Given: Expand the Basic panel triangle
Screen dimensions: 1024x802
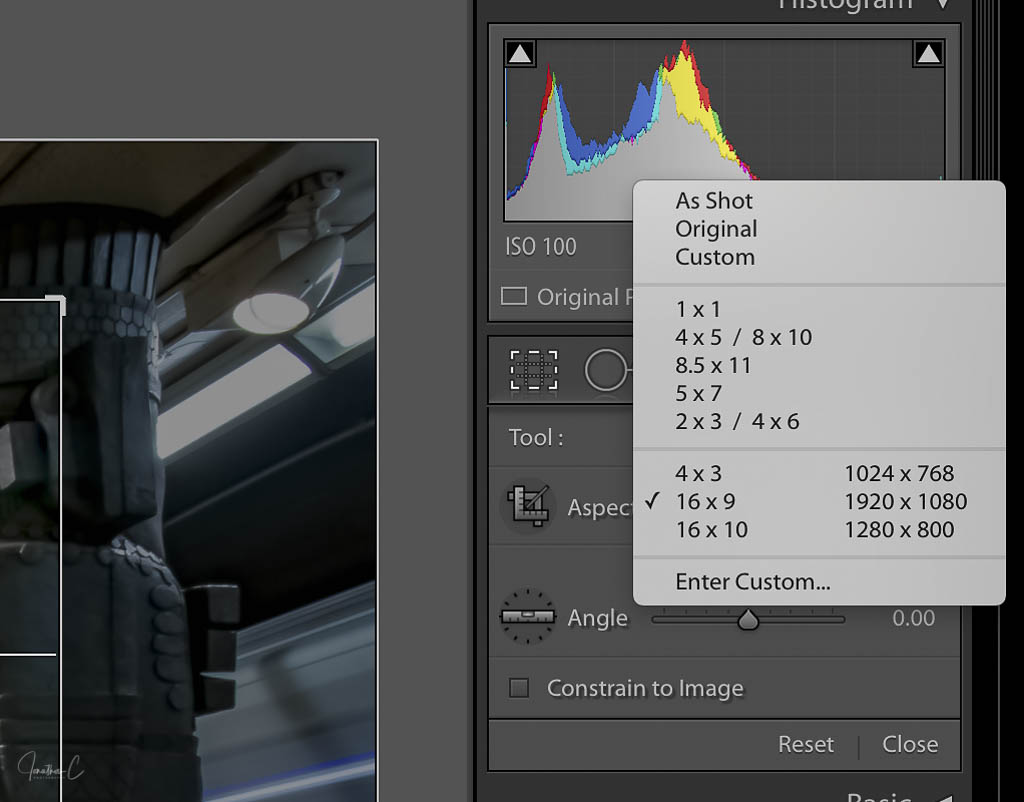Looking at the screenshot, I should [x=942, y=797].
